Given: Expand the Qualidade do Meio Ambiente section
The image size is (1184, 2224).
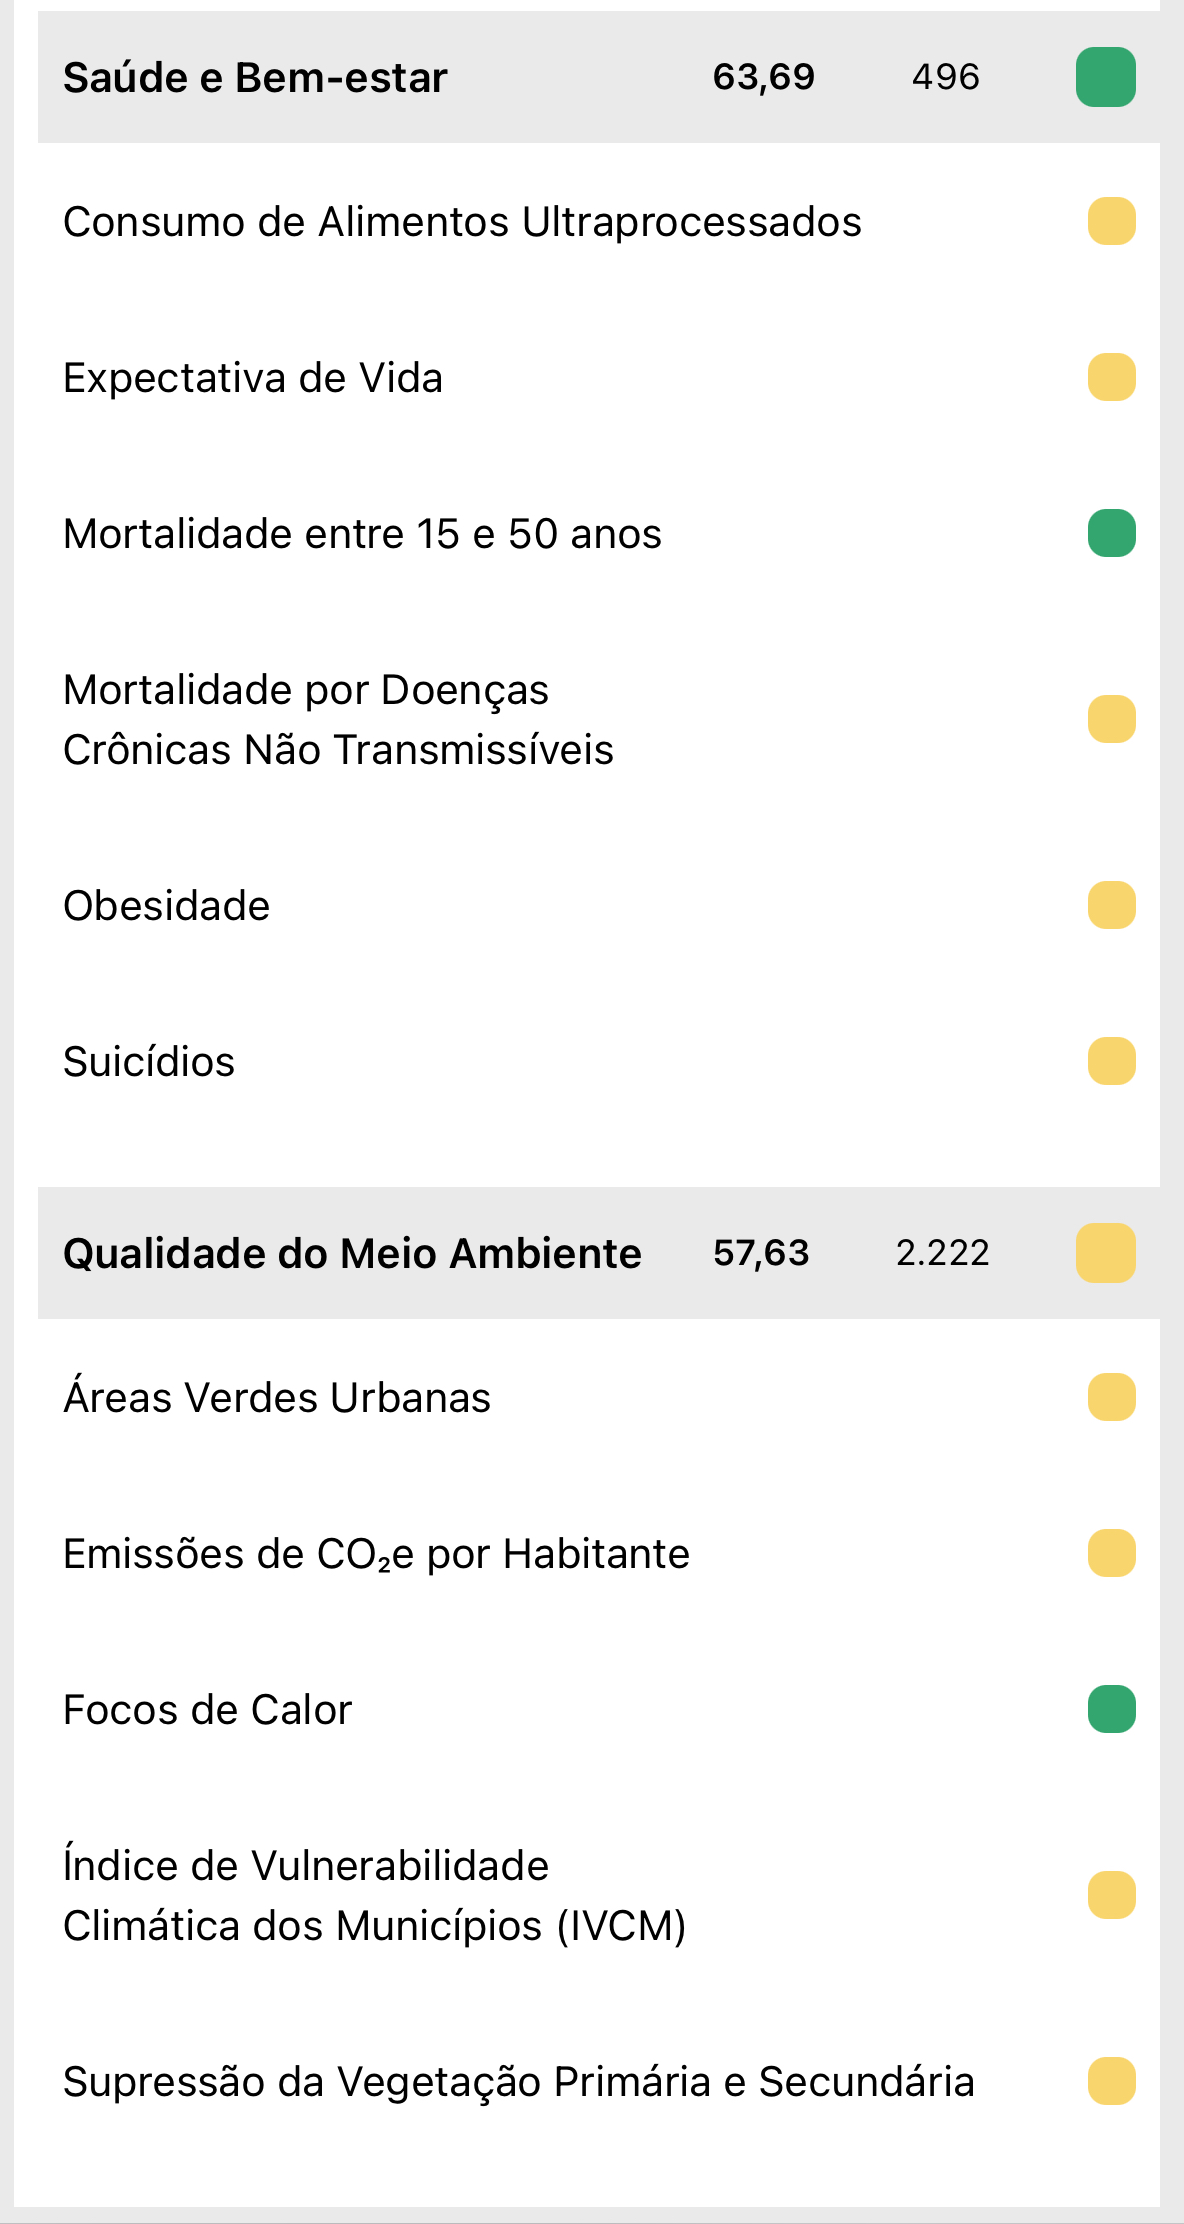Looking at the screenshot, I should point(352,1254).
